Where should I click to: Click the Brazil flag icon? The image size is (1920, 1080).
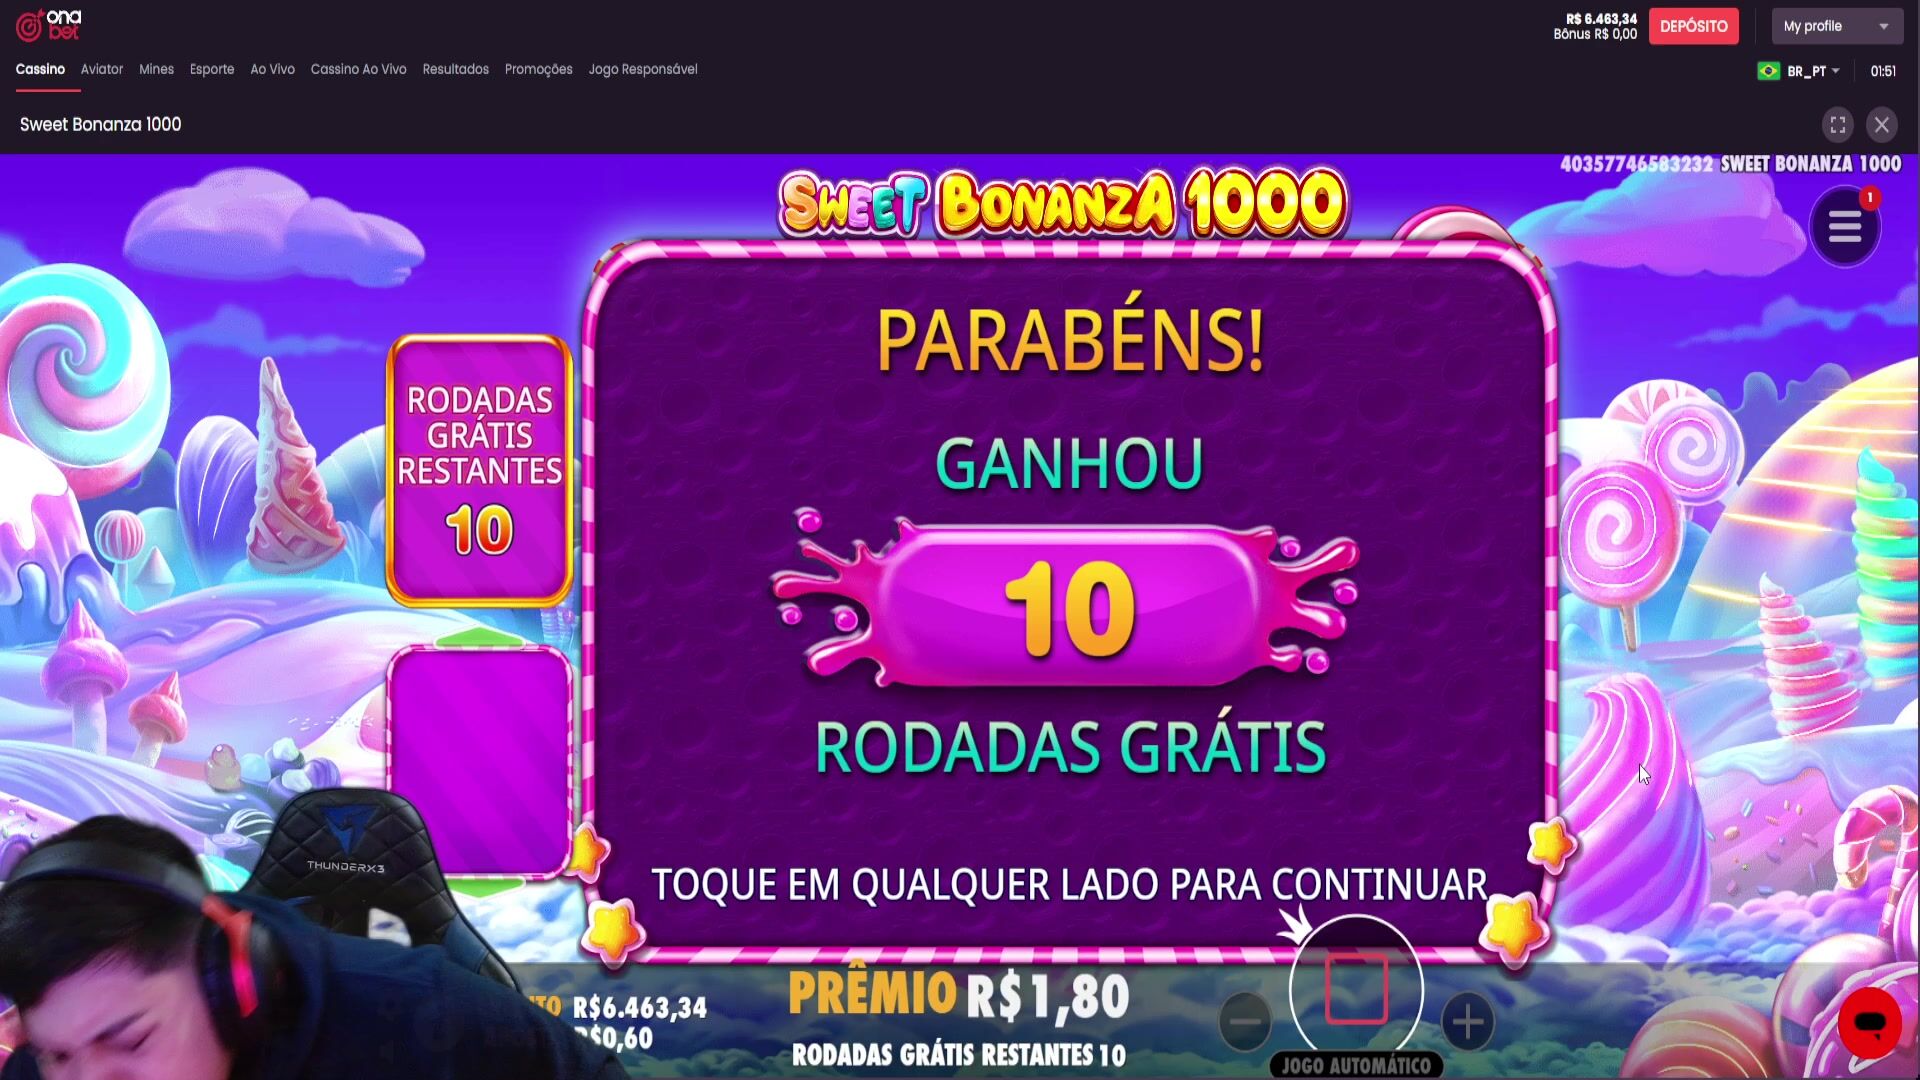click(1768, 71)
